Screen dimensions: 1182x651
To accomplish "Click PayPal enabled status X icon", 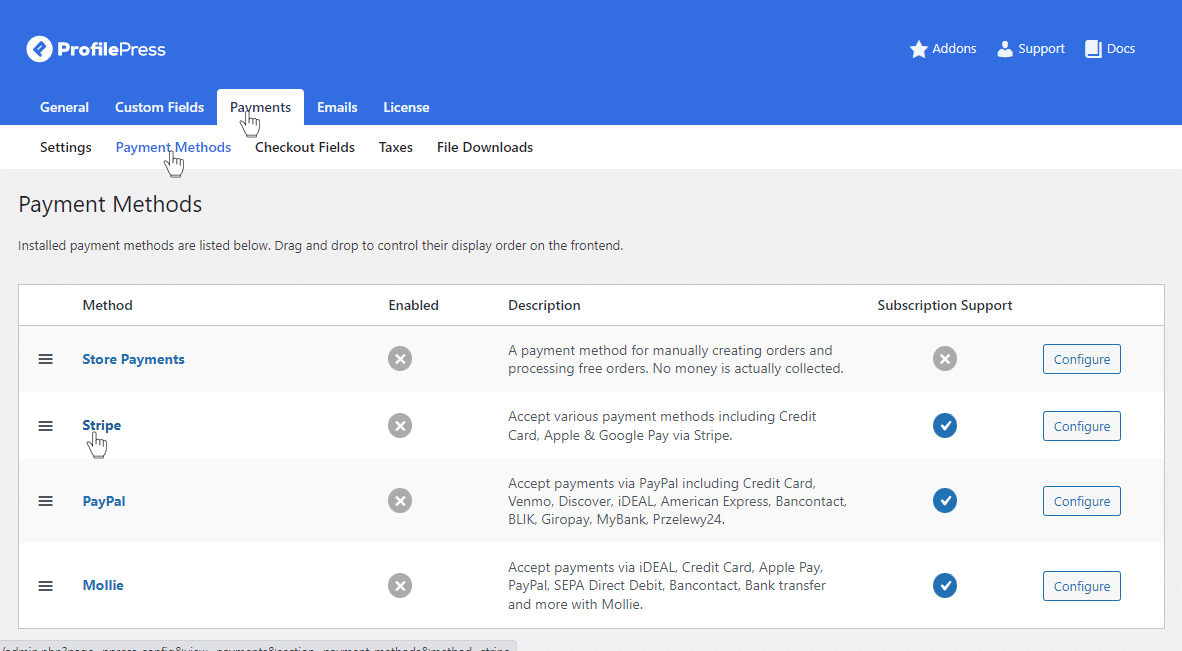I will click(x=400, y=501).
